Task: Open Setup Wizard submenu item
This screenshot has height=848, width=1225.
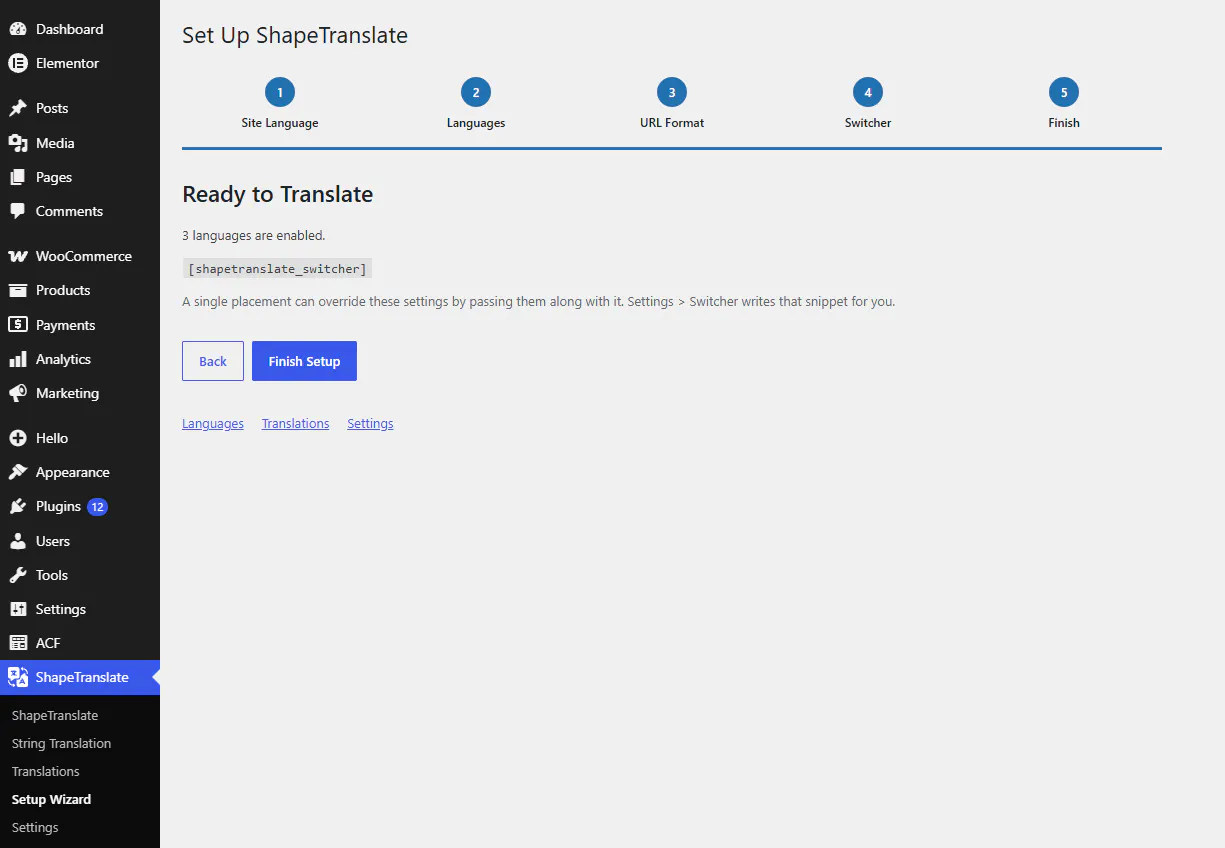Action: click(51, 799)
